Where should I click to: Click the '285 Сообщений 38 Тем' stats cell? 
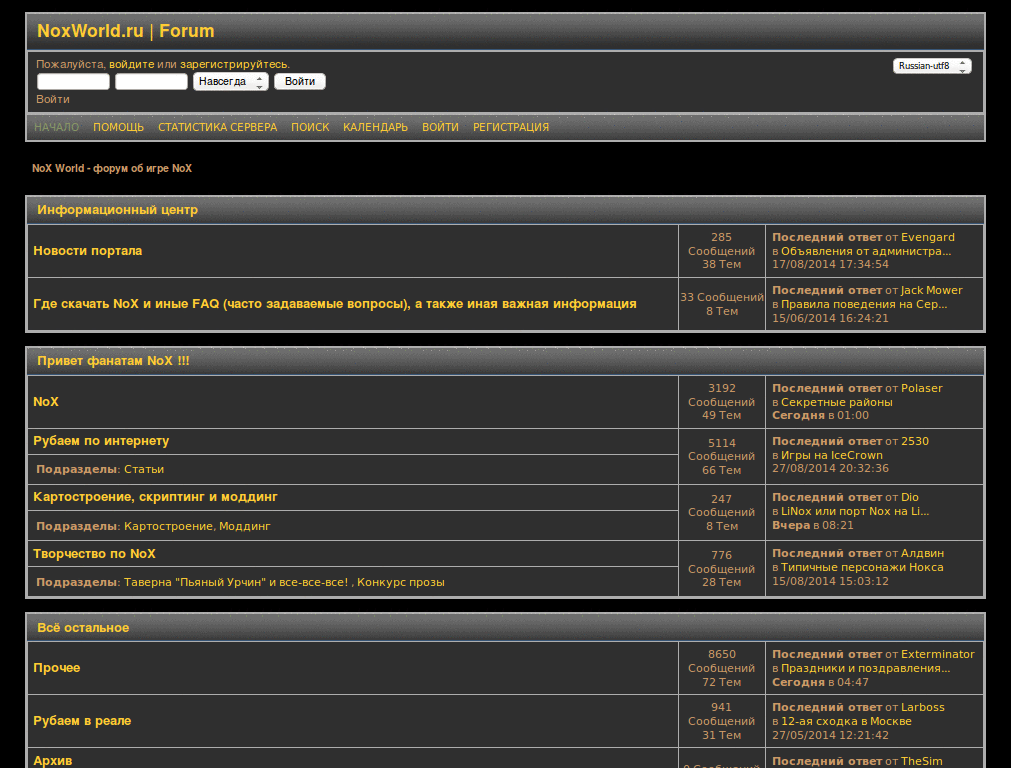click(722, 251)
